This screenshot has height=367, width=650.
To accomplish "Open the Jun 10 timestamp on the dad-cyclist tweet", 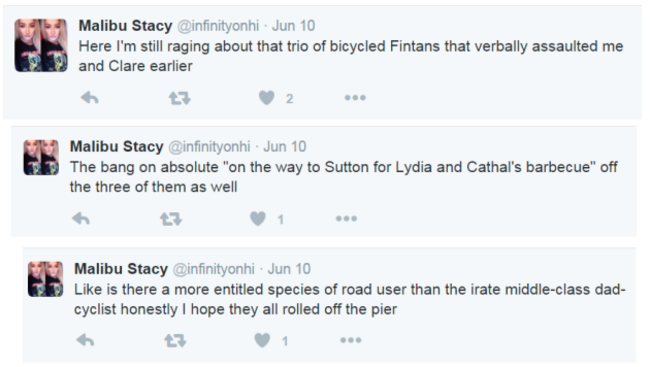I will click(289, 269).
